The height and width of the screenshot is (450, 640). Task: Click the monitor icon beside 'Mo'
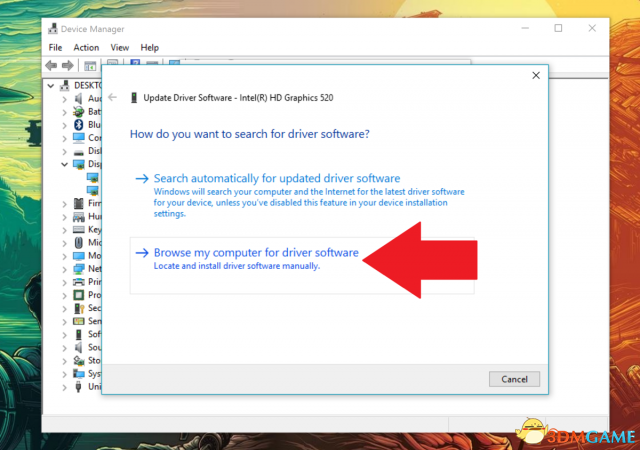coord(78,256)
